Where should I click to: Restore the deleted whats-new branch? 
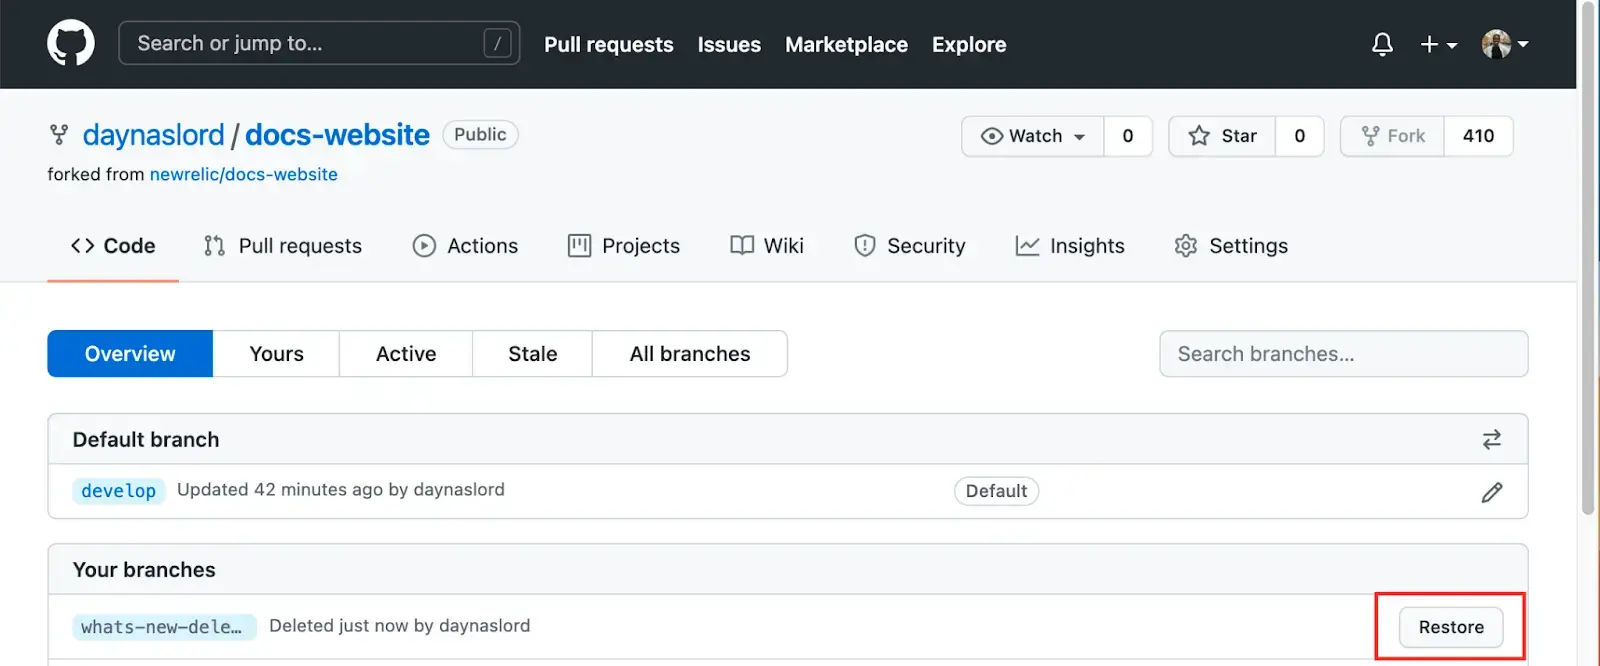tap(1450, 627)
